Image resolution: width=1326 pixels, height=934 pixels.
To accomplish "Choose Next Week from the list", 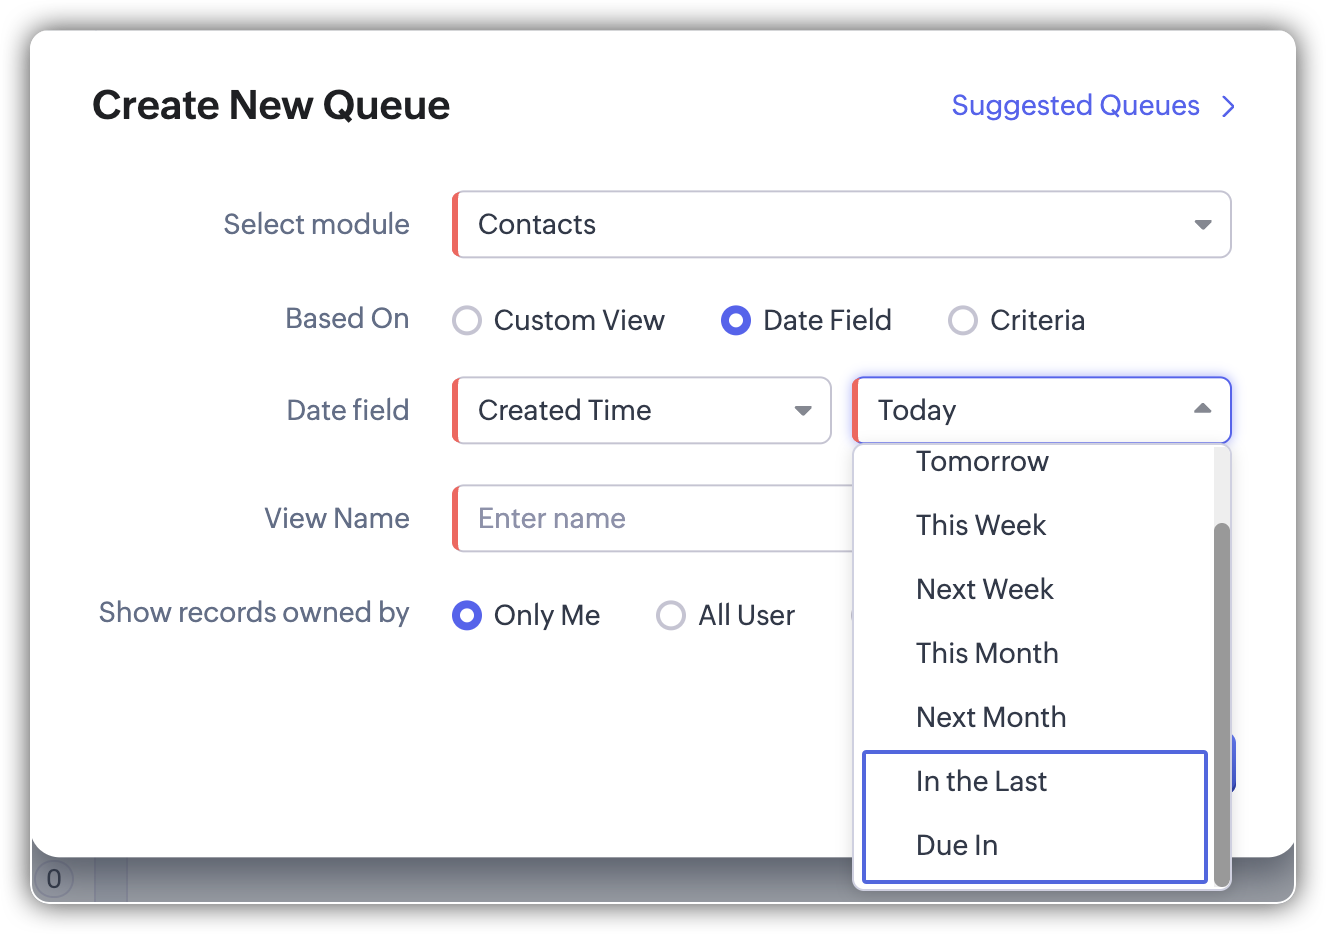I will 984,590.
